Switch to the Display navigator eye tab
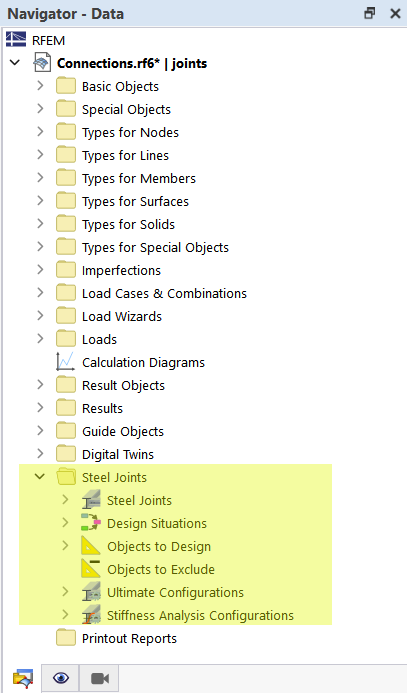 (61, 678)
